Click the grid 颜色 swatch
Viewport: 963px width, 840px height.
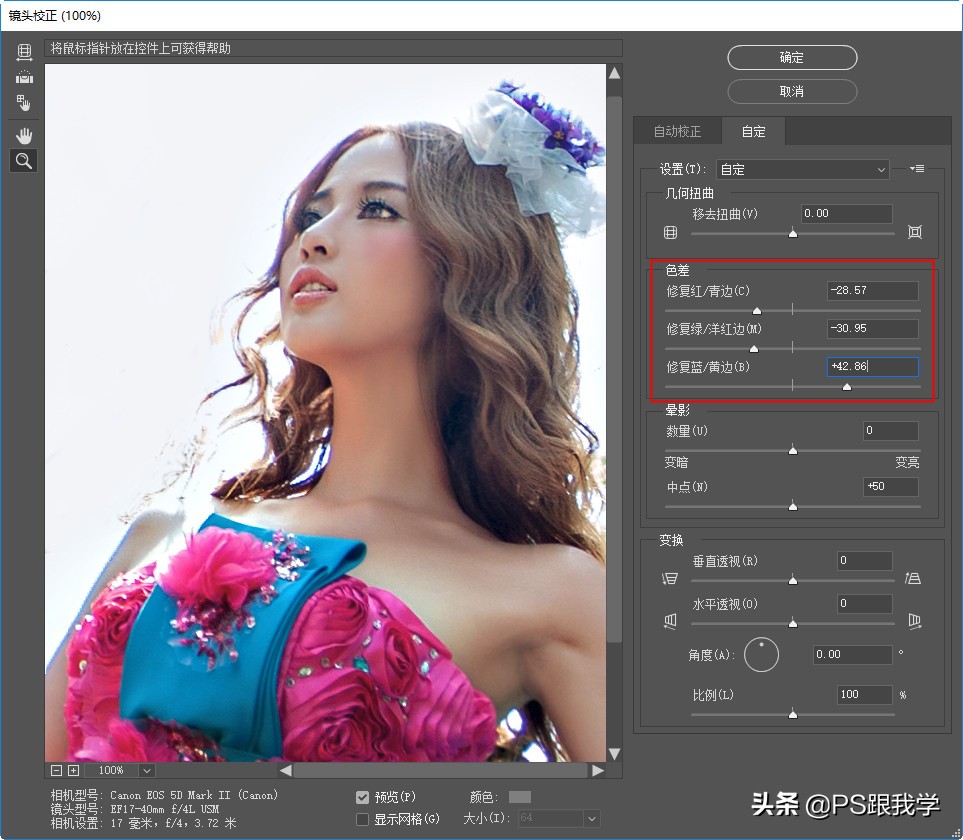coord(520,797)
